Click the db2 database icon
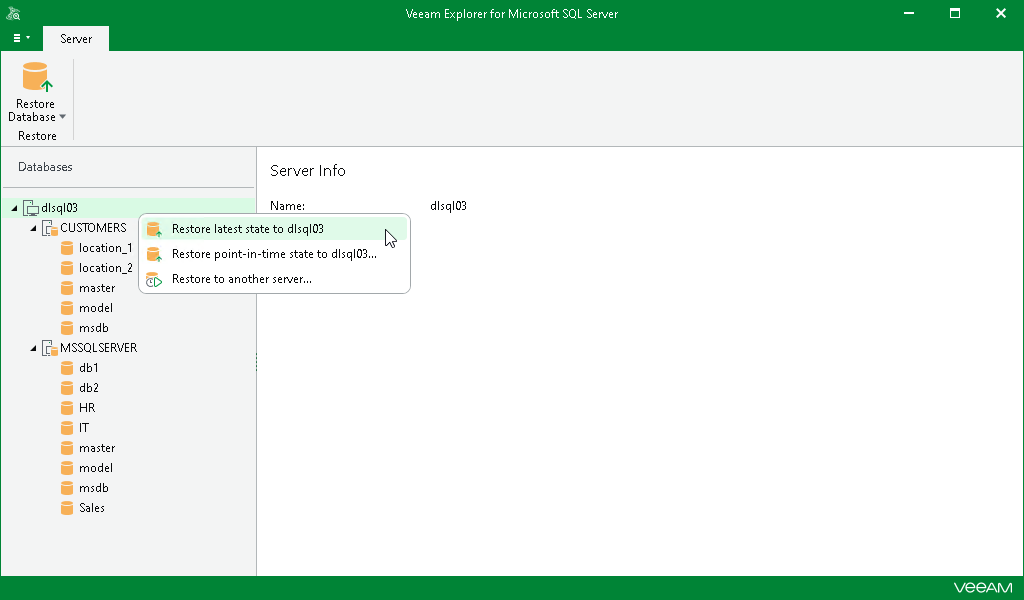Screen dimensions: 1024x600 coord(68,387)
